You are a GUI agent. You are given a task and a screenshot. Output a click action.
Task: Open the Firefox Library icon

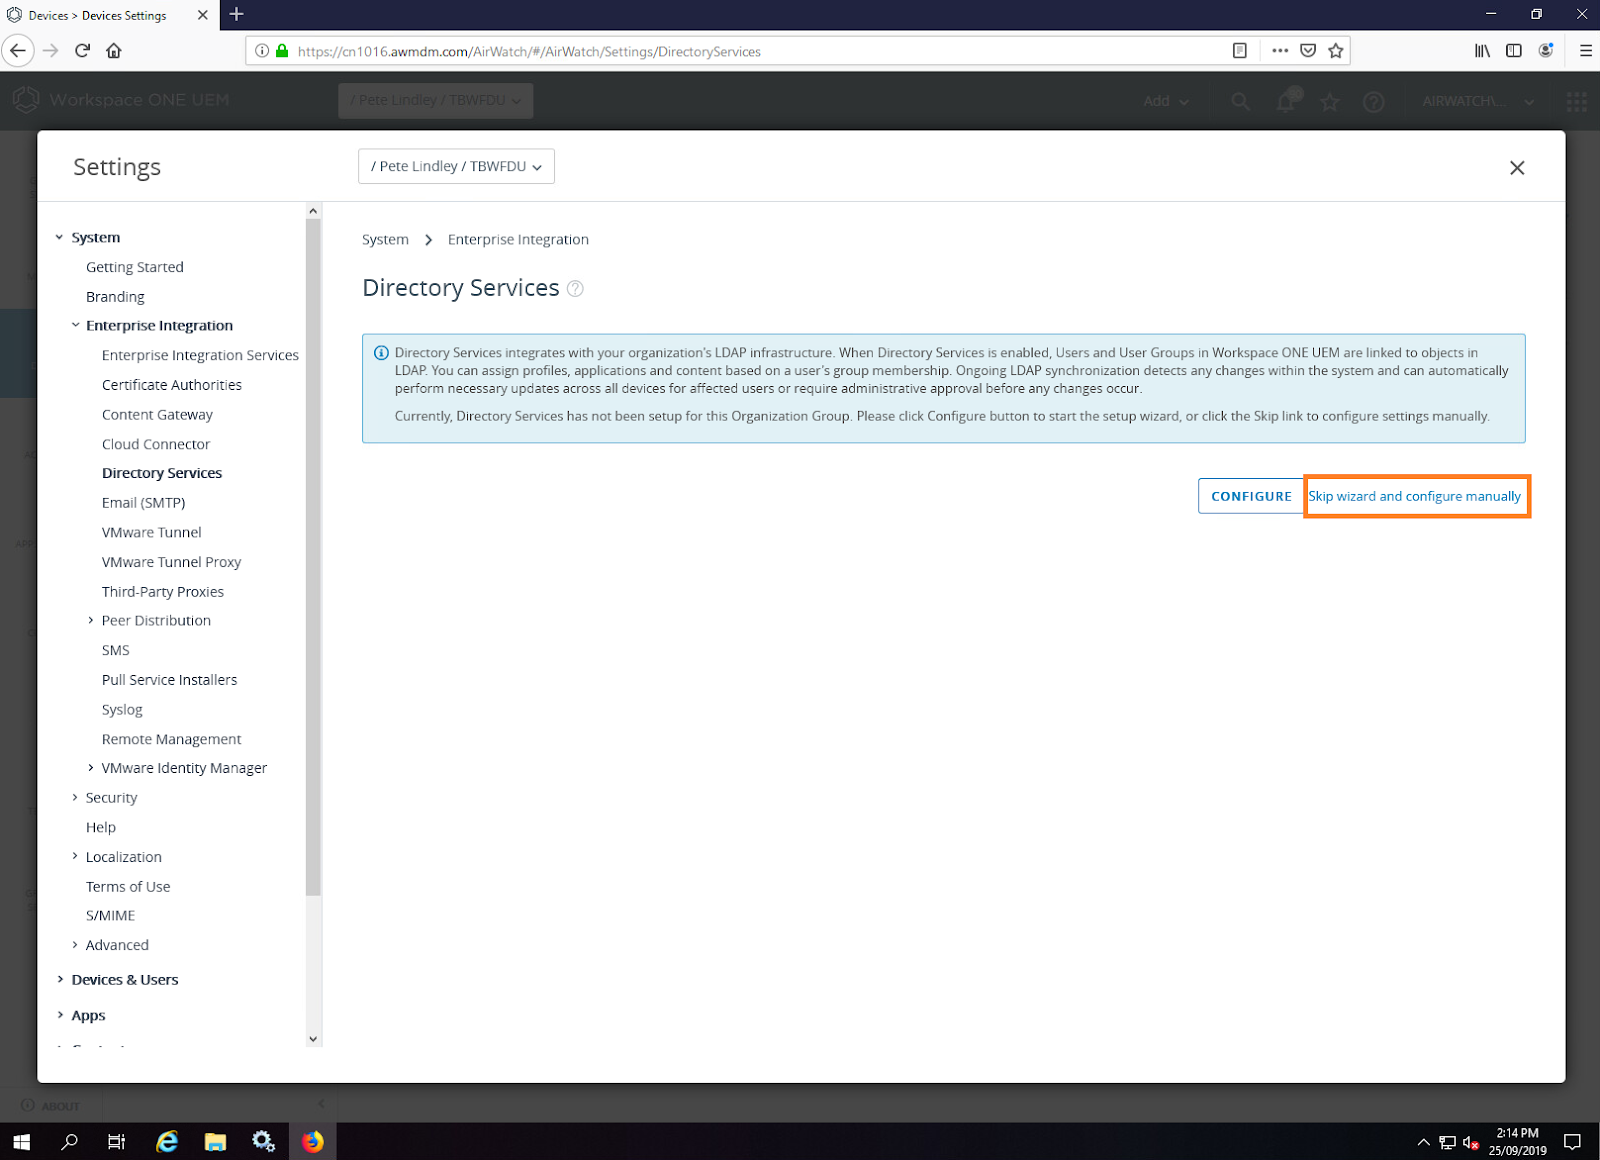[x=1482, y=51]
